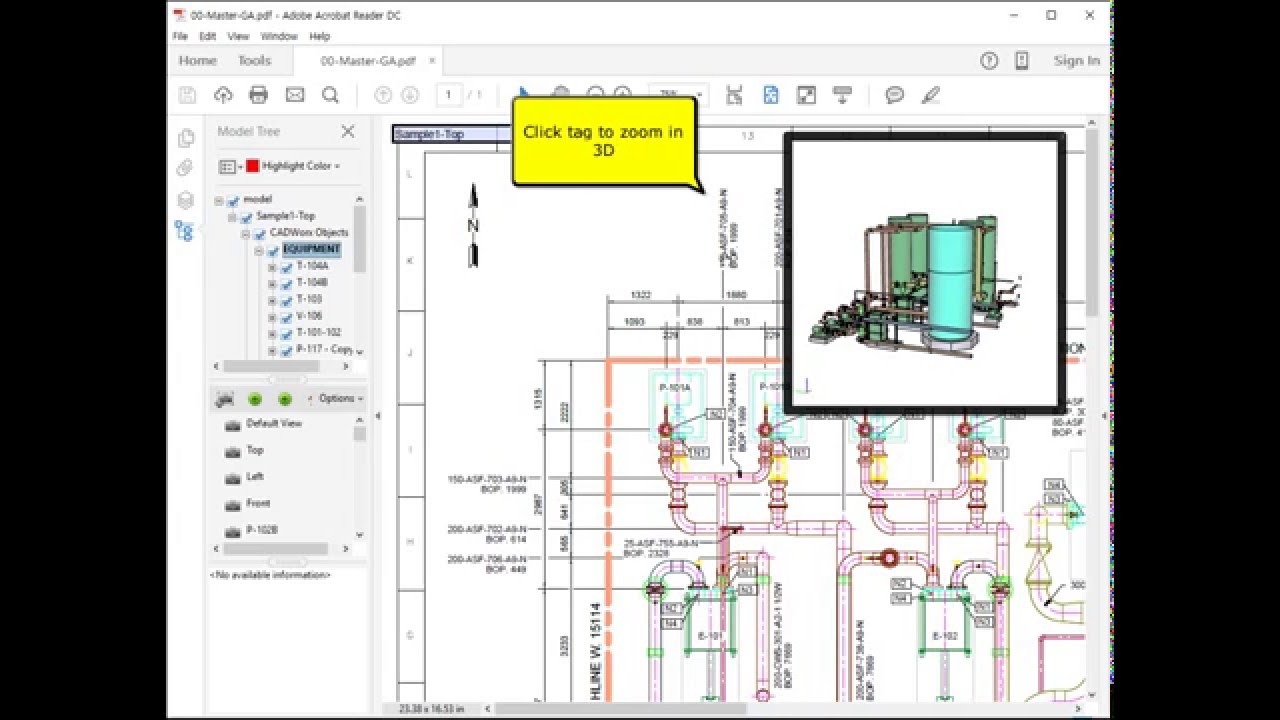Select the highlight pen tool icon
The width and height of the screenshot is (1280, 720).
(931, 95)
